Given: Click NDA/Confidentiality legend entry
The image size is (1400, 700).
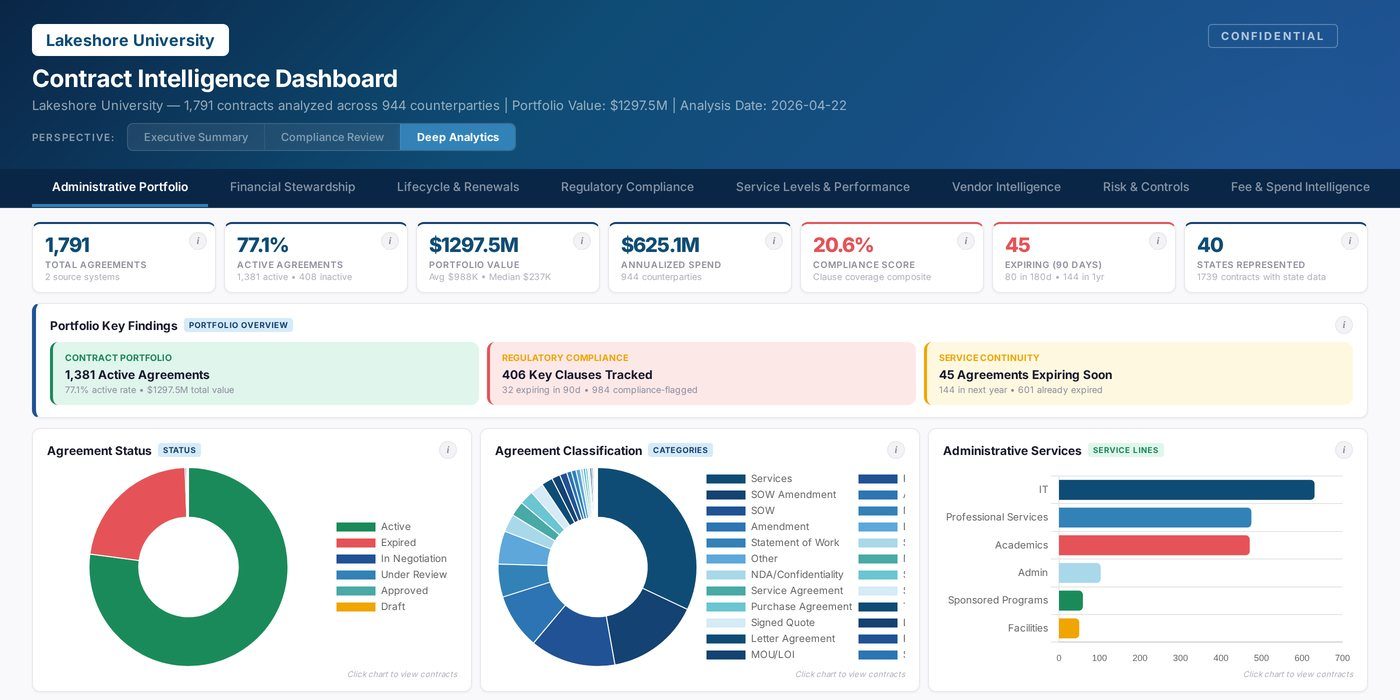Looking at the screenshot, I should pos(775,575).
